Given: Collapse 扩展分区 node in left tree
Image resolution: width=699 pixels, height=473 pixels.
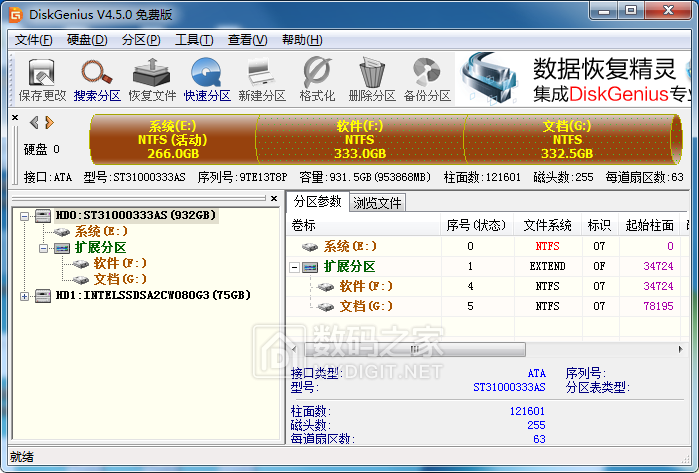Looking at the screenshot, I should coord(43,248).
